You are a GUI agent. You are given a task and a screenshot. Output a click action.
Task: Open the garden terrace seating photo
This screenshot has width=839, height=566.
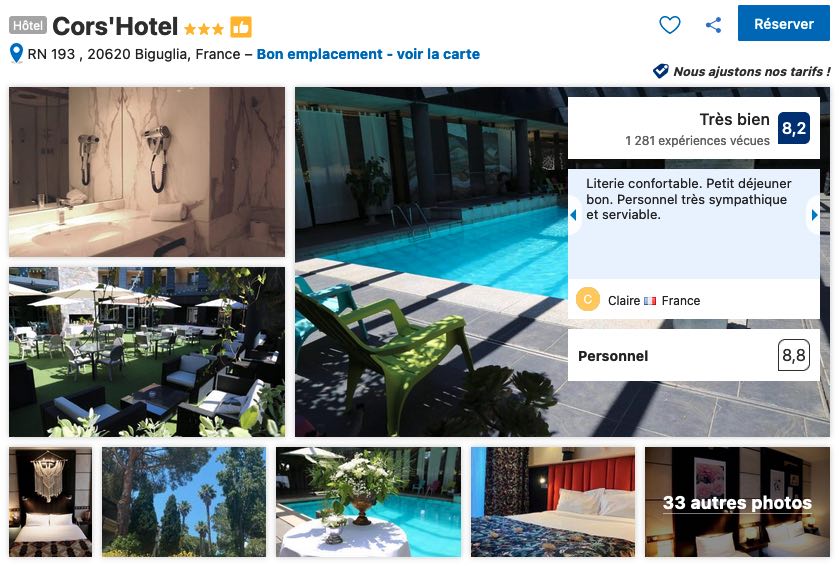pos(147,352)
